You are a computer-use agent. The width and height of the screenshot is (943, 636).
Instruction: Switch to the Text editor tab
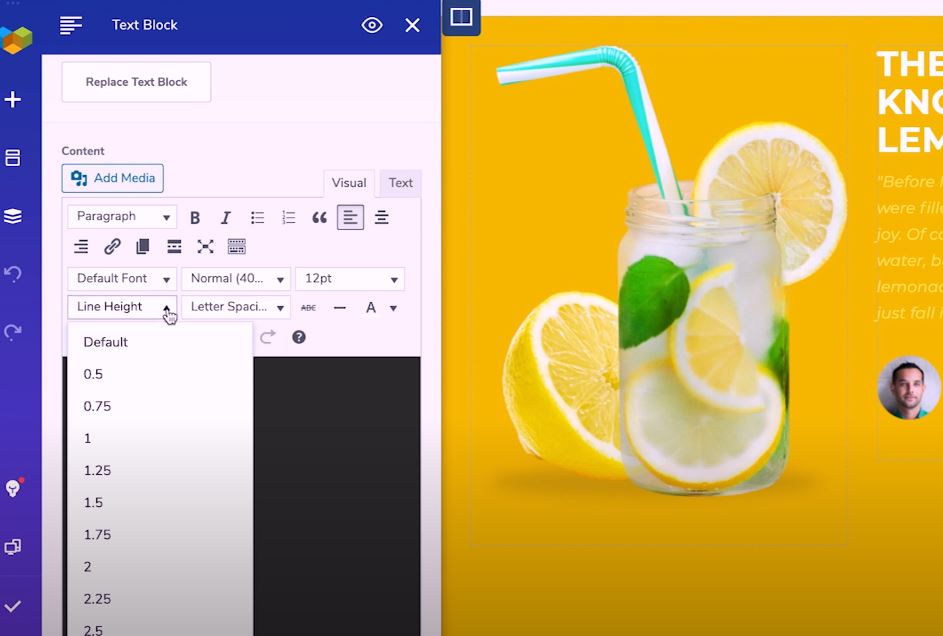(x=401, y=183)
